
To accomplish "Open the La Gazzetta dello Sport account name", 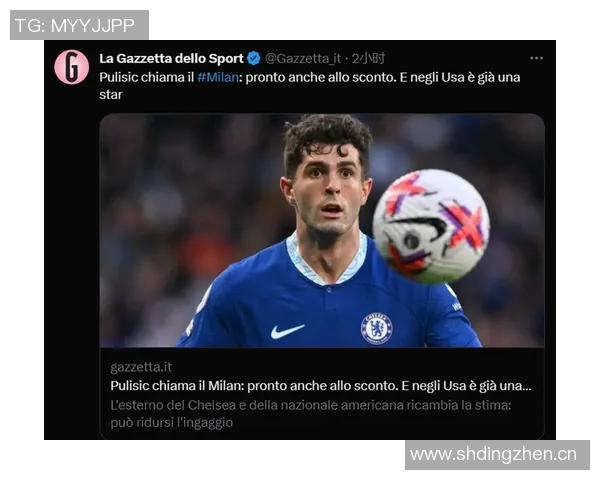I will pos(171,59).
